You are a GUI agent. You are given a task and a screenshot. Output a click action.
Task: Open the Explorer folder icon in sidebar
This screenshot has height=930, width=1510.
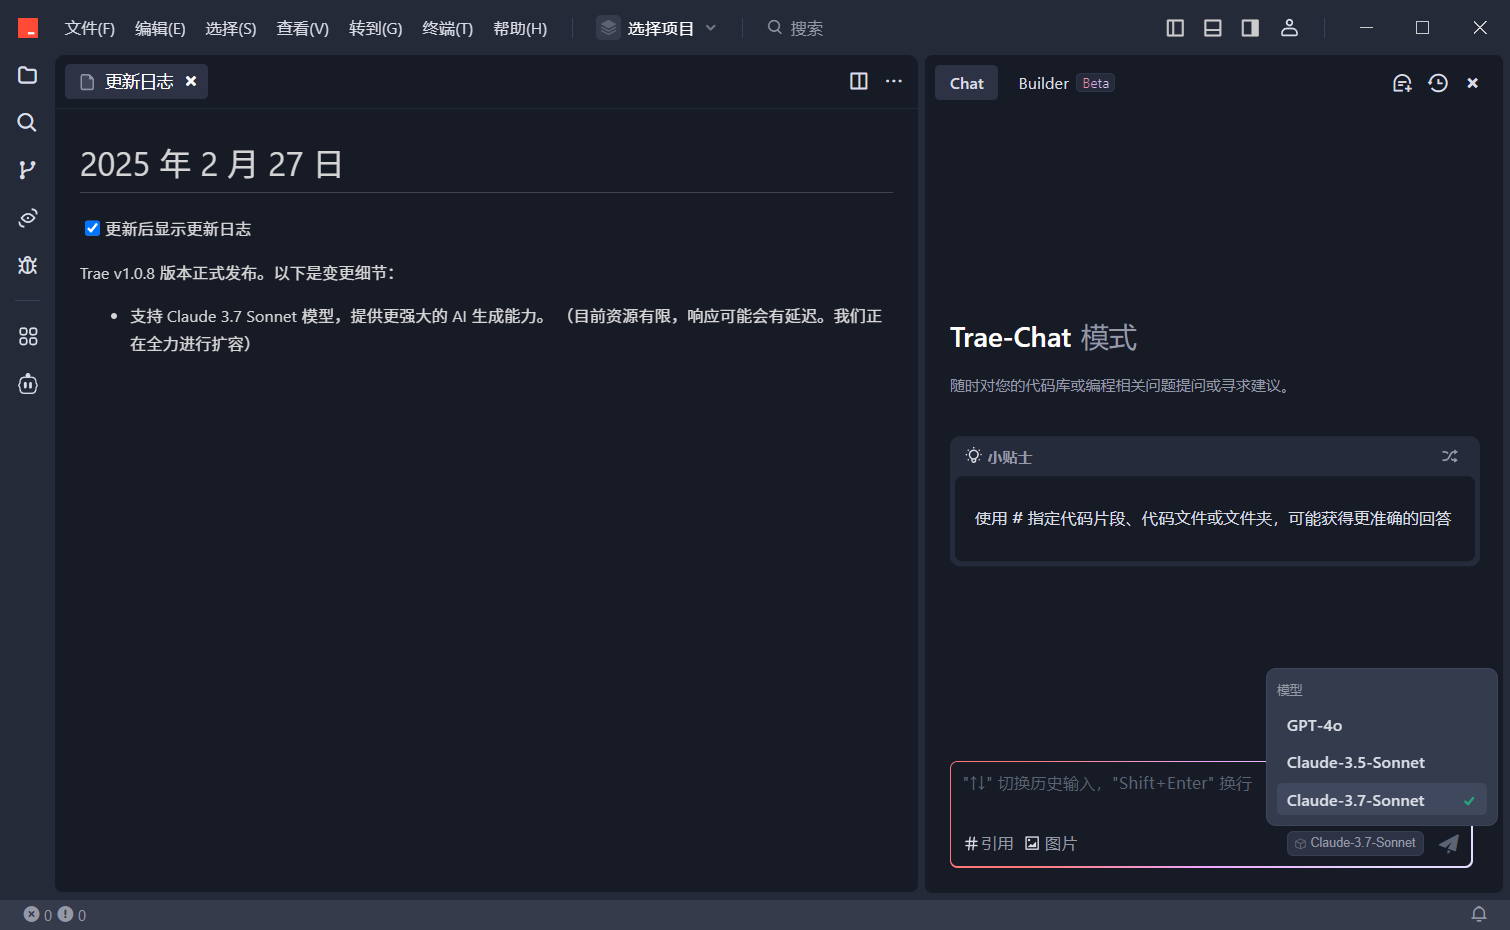[28, 75]
